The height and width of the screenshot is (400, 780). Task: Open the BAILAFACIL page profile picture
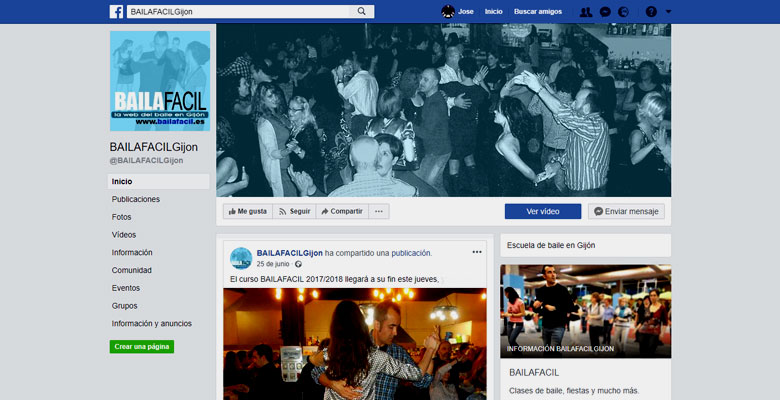(160, 81)
